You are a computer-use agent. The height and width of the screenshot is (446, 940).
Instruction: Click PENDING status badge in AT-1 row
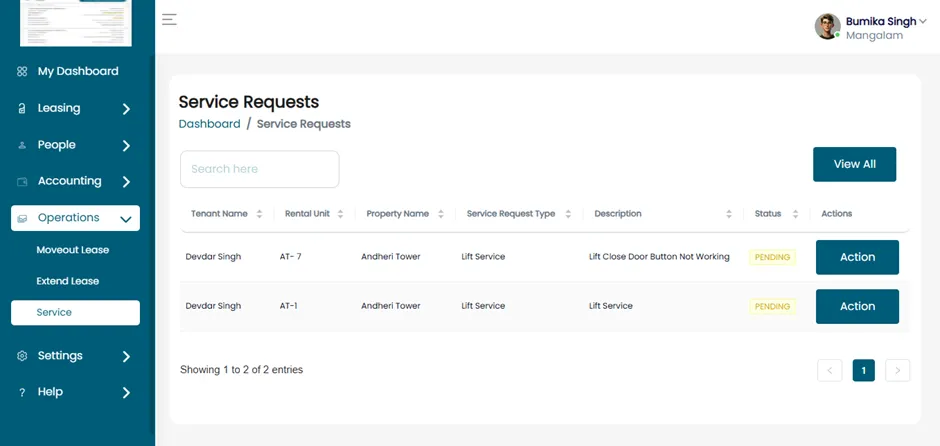pyautogui.click(x=772, y=306)
